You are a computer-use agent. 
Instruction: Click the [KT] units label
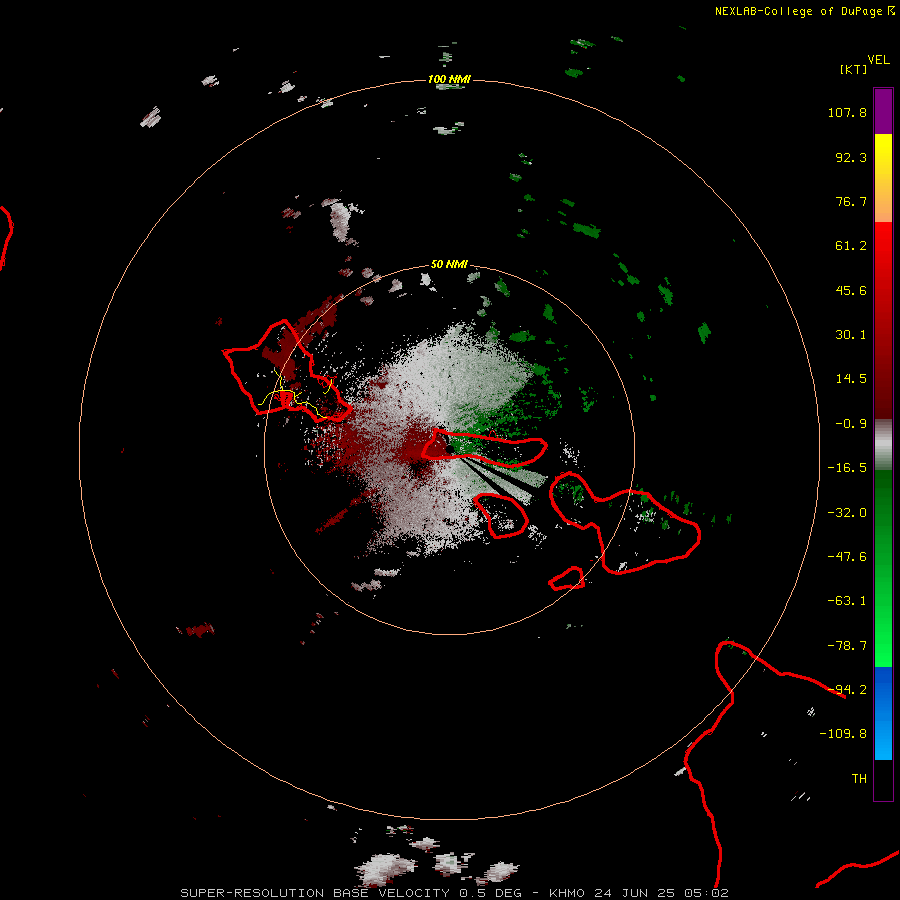pyautogui.click(x=854, y=69)
